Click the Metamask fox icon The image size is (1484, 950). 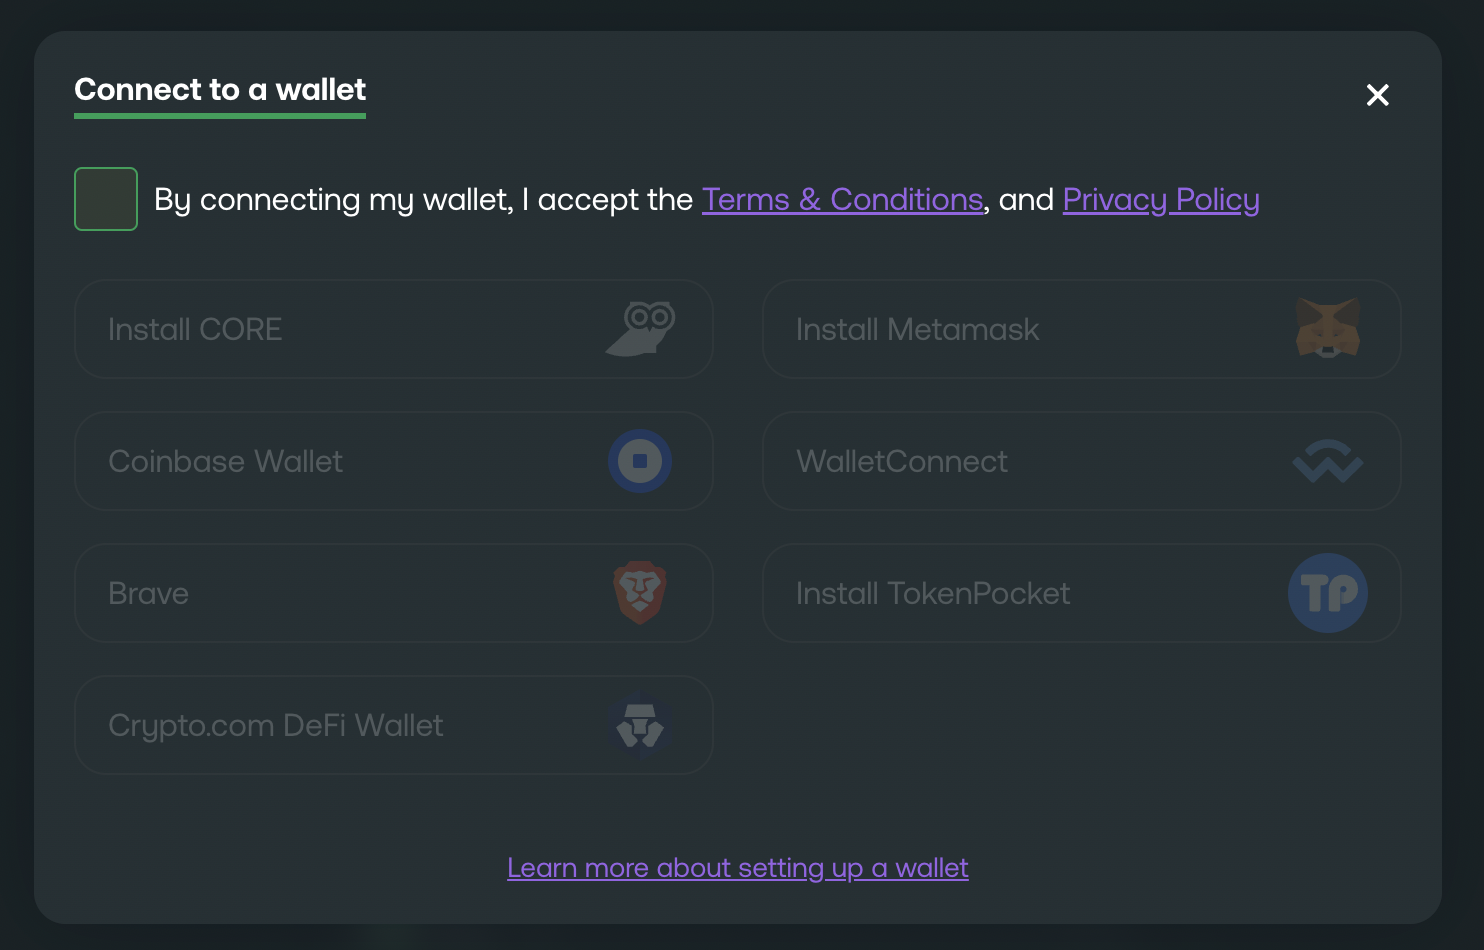pyautogui.click(x=1327, y=329)
